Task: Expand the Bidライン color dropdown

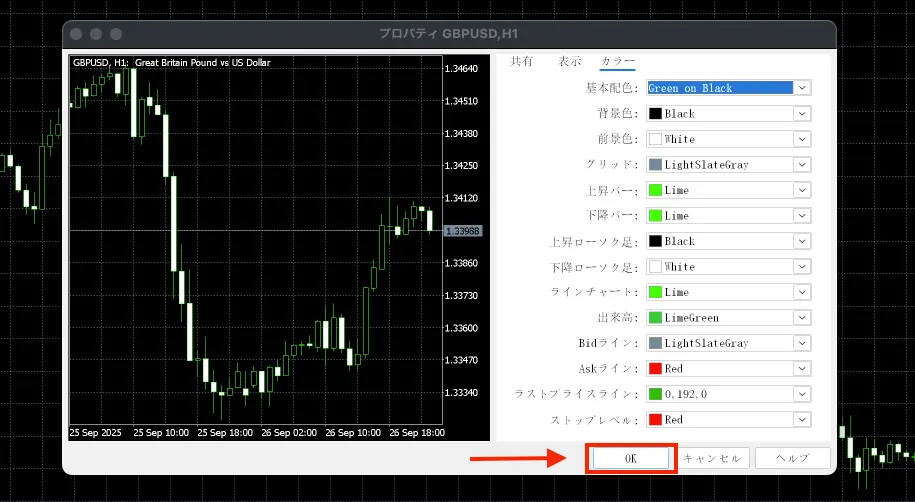Action: [x=801, y=343]
